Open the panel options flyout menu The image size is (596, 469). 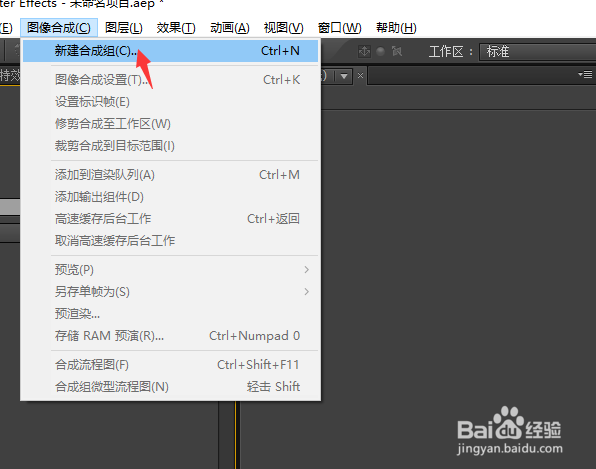click(585, 74)
